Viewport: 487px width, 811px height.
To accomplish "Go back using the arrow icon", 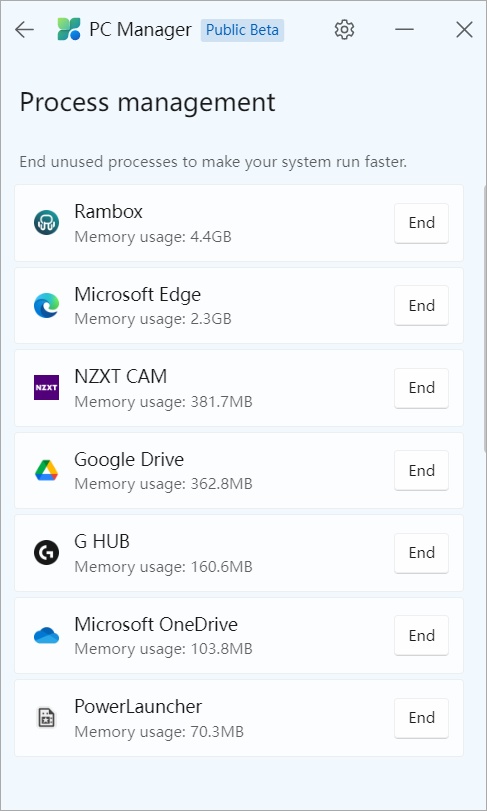I will tap(24, 30).
